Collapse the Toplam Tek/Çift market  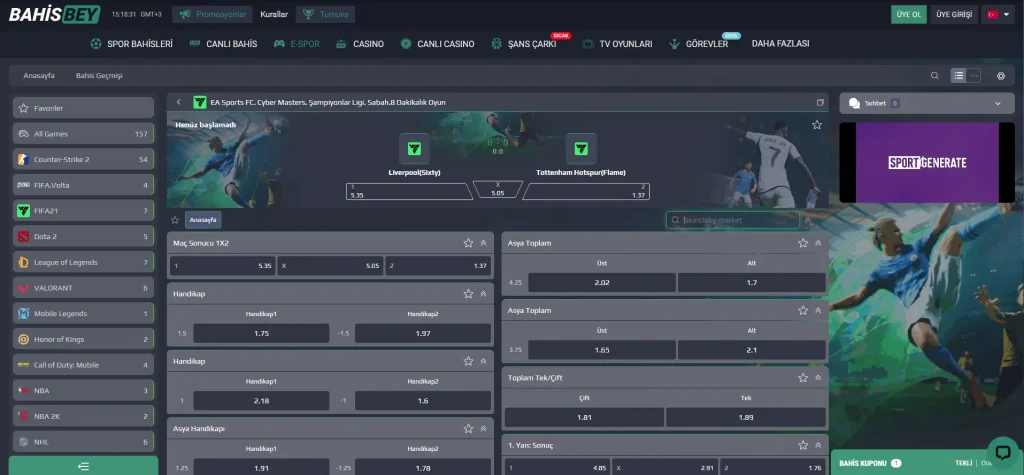(818, 378)
